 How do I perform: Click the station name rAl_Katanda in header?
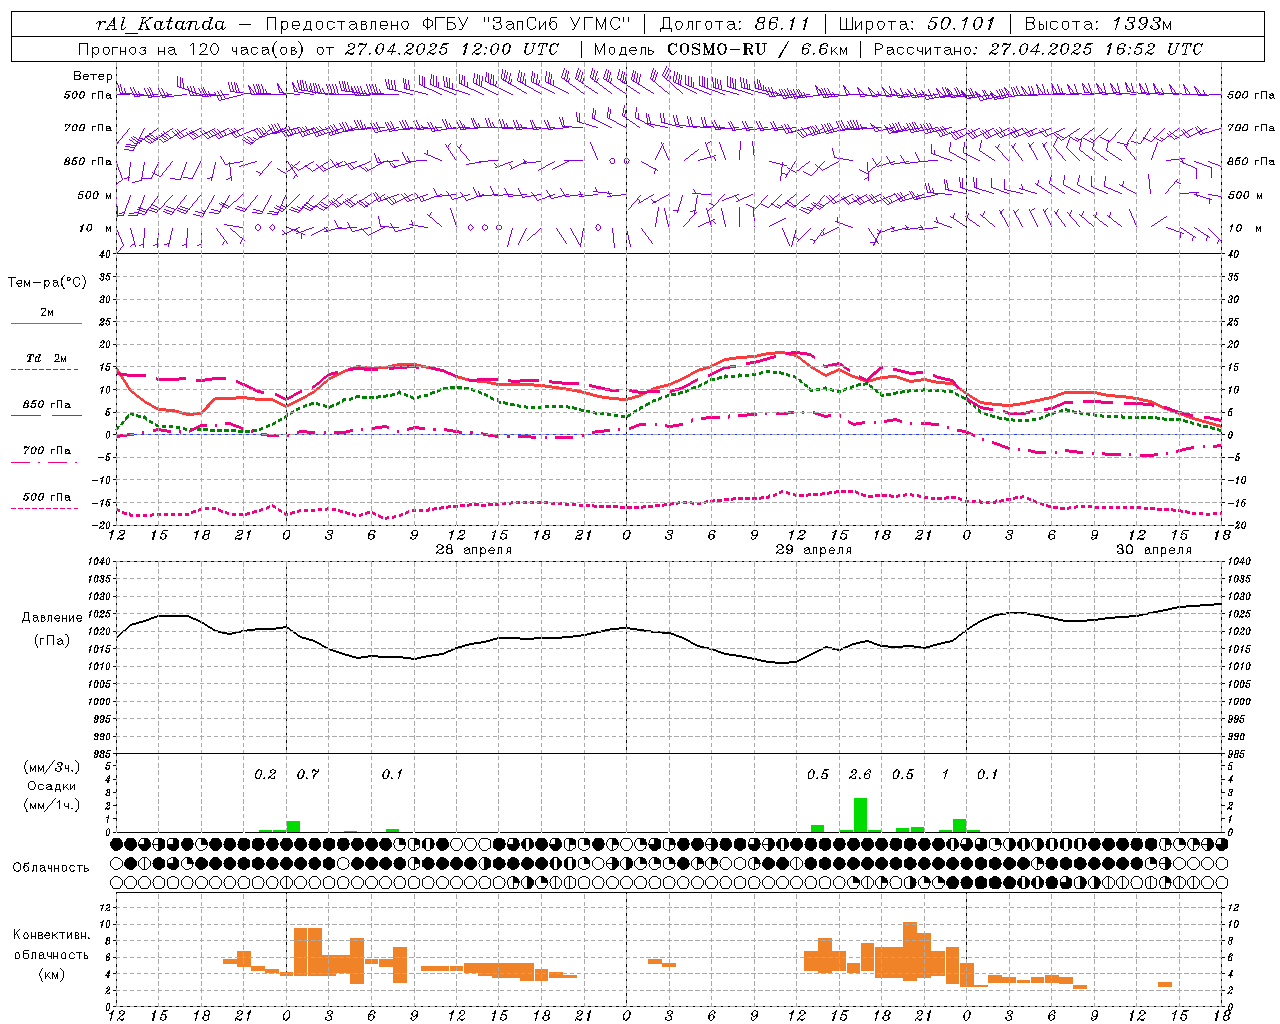(x=162, y=24)
